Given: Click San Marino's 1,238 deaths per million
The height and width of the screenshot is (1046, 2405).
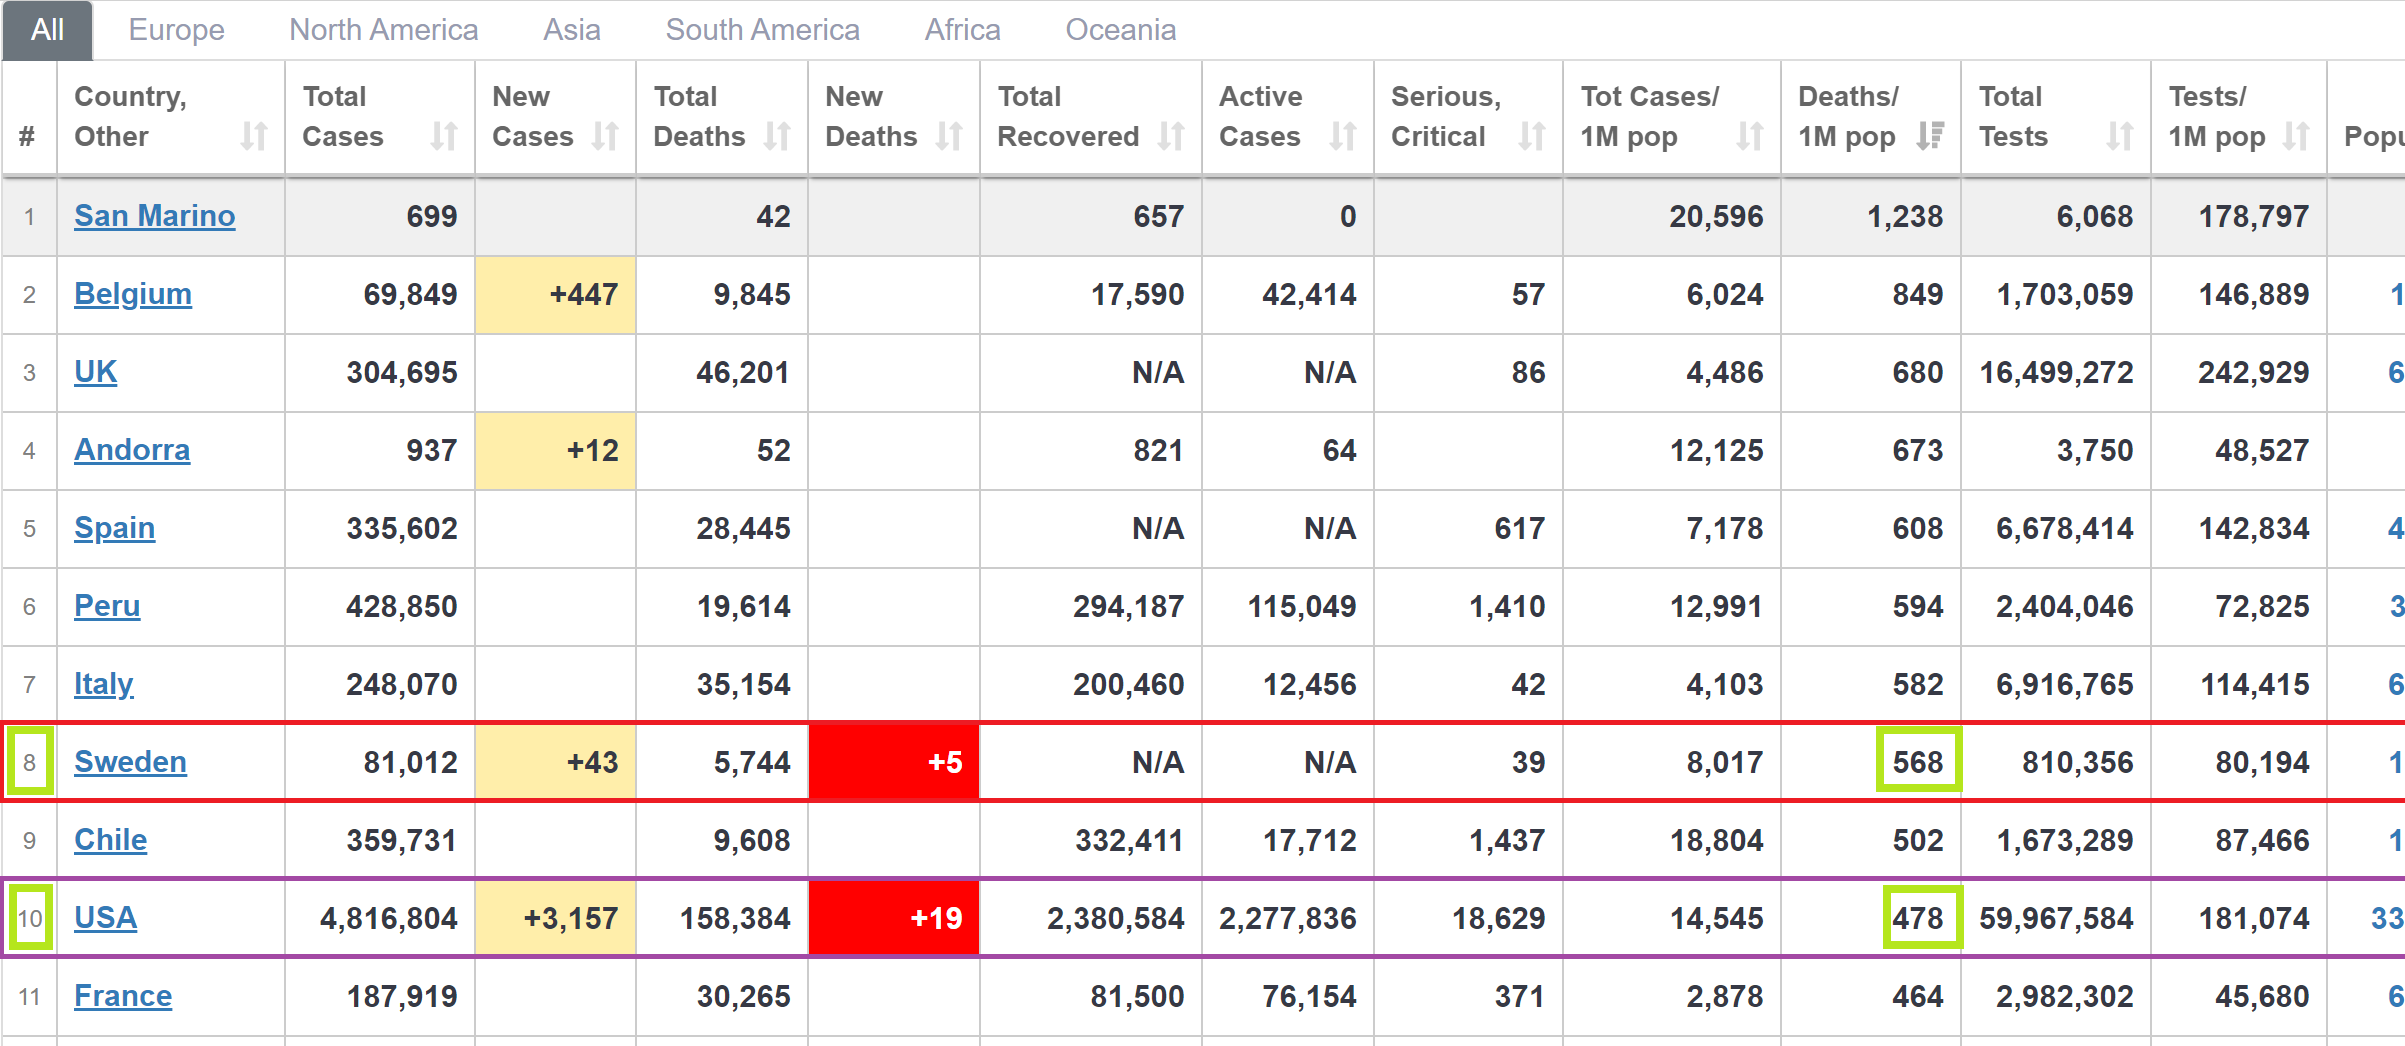Looking at the screenshot, I should (1905, 216).
